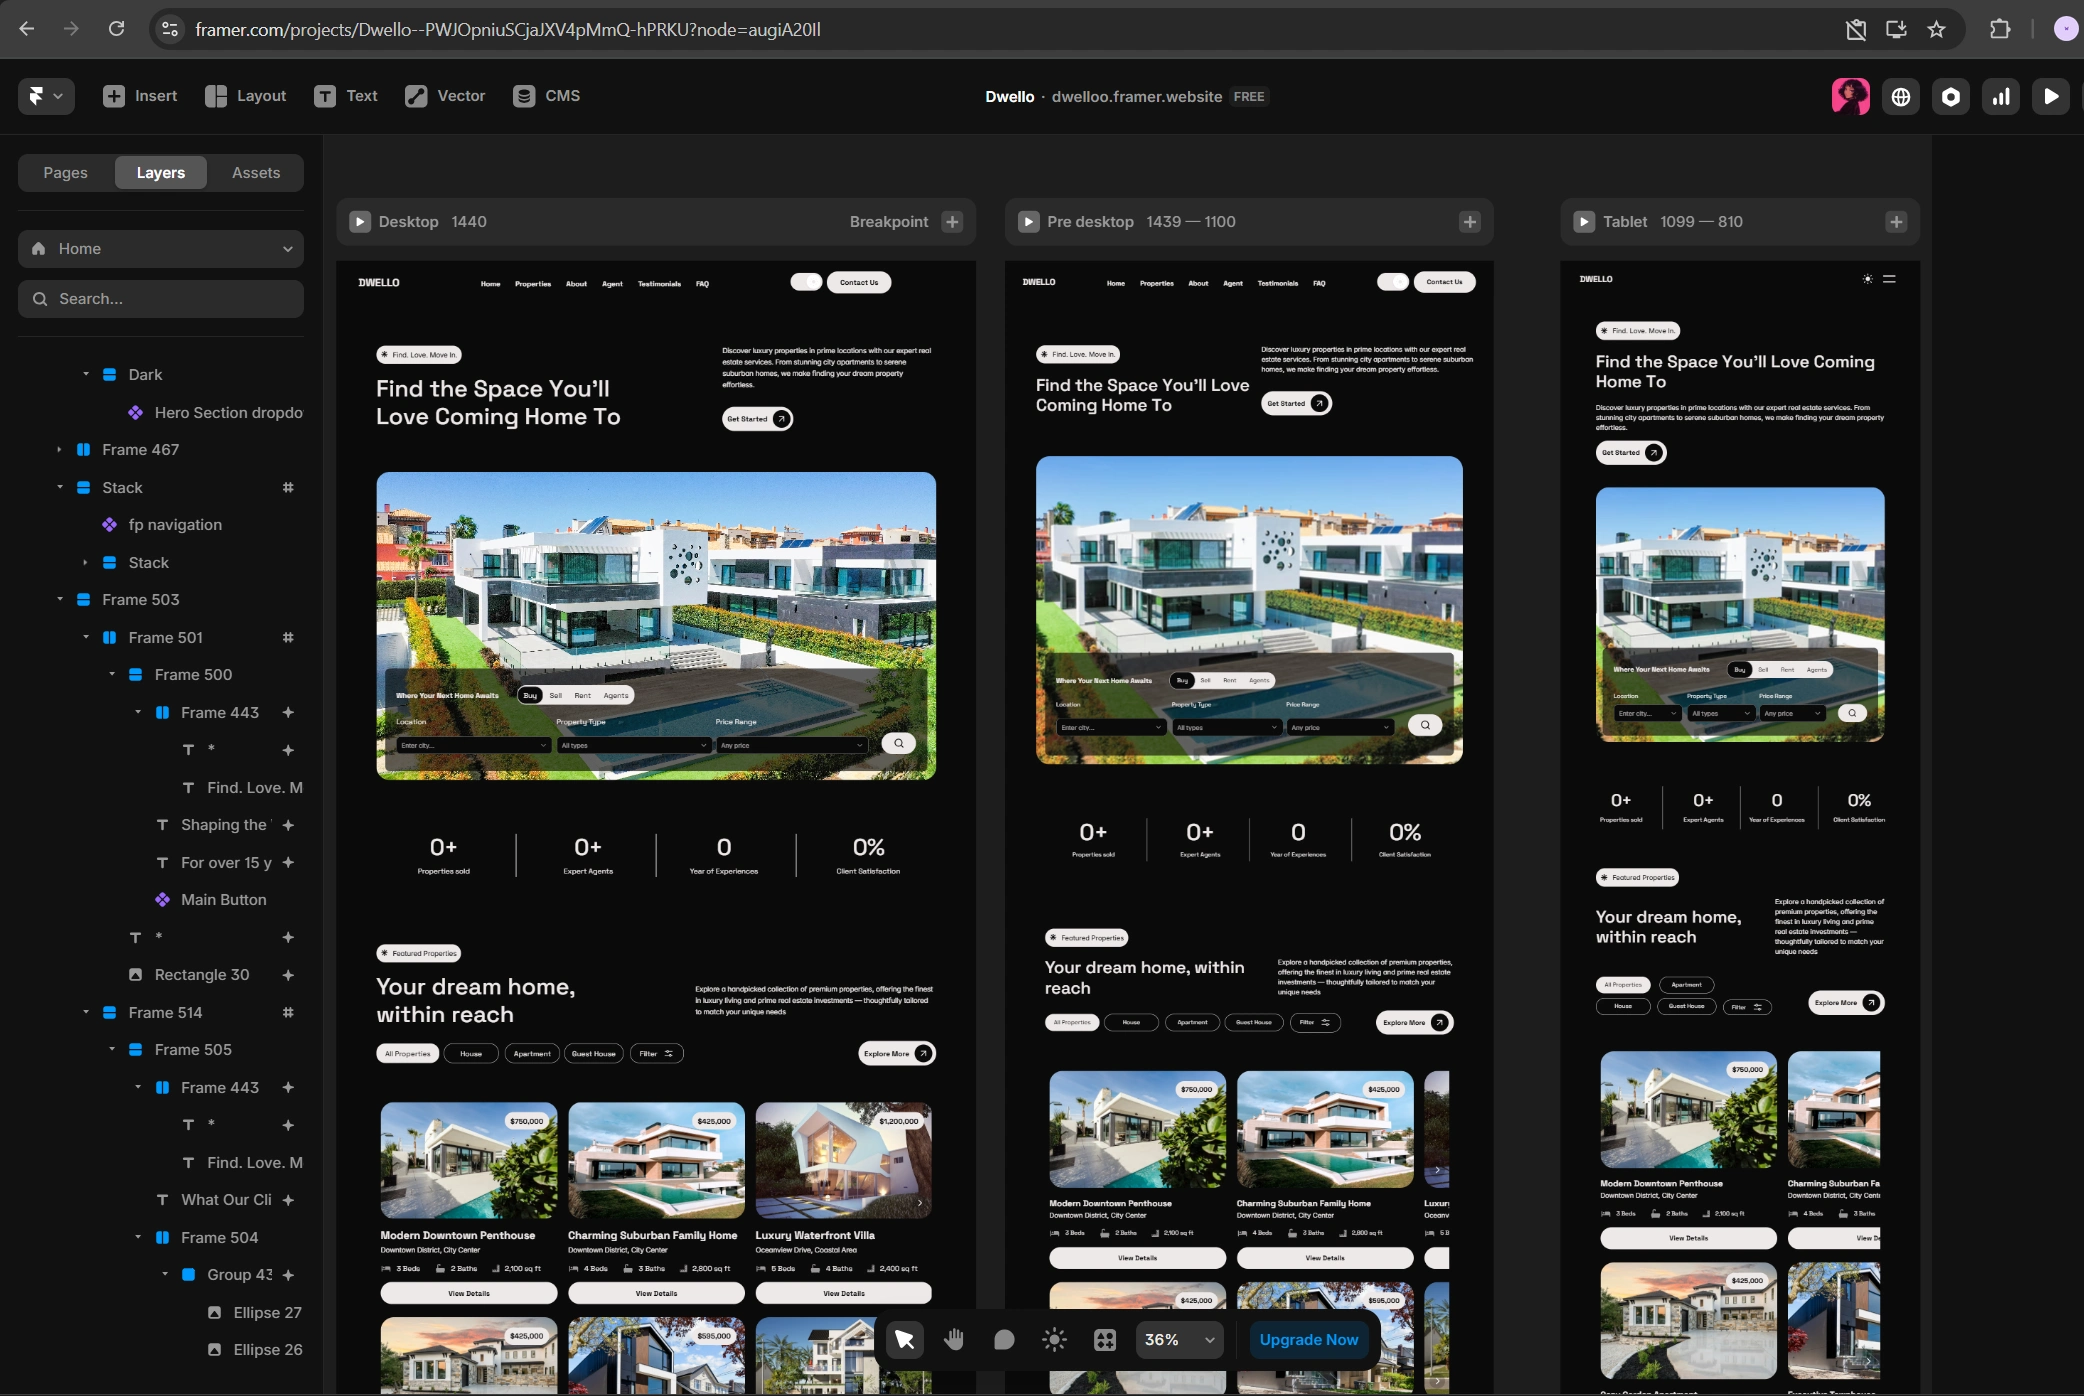
Task: Open the dwelloo.framer.website link
Action: 1135,96
